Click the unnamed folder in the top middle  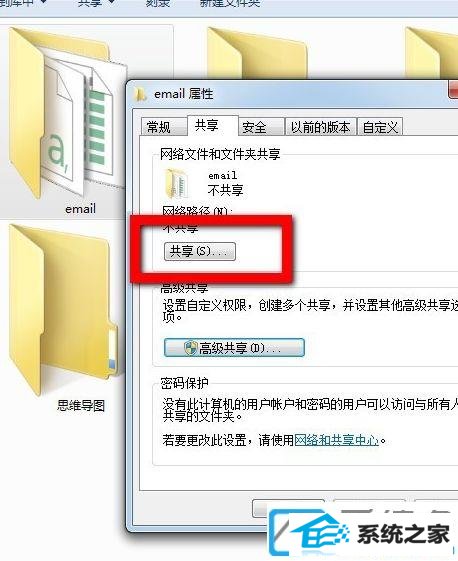pos(257,53)
